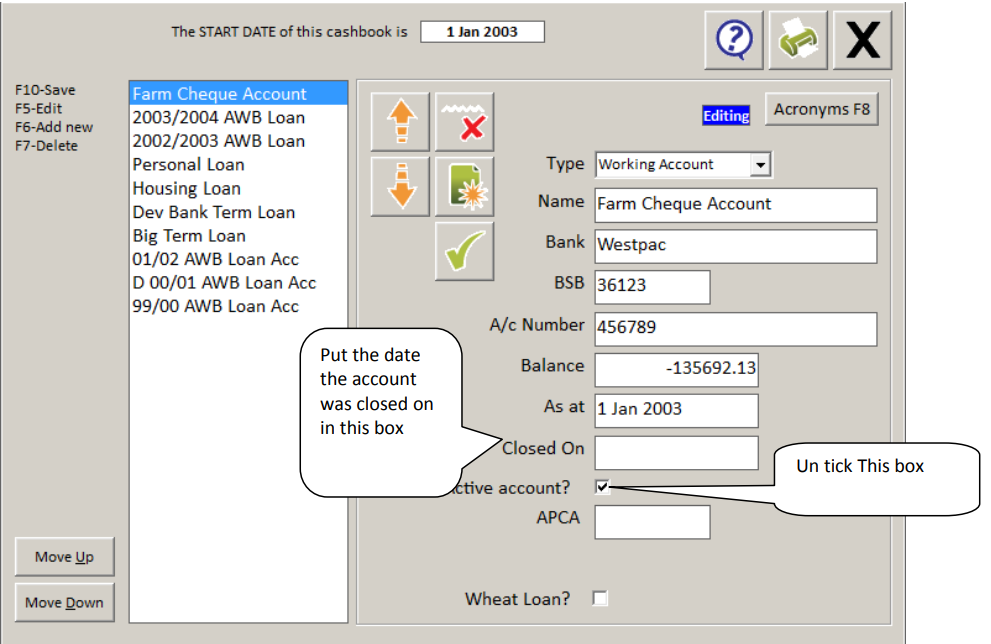
Task: Click into the Closed On date field
Action: tap(676, 453)
